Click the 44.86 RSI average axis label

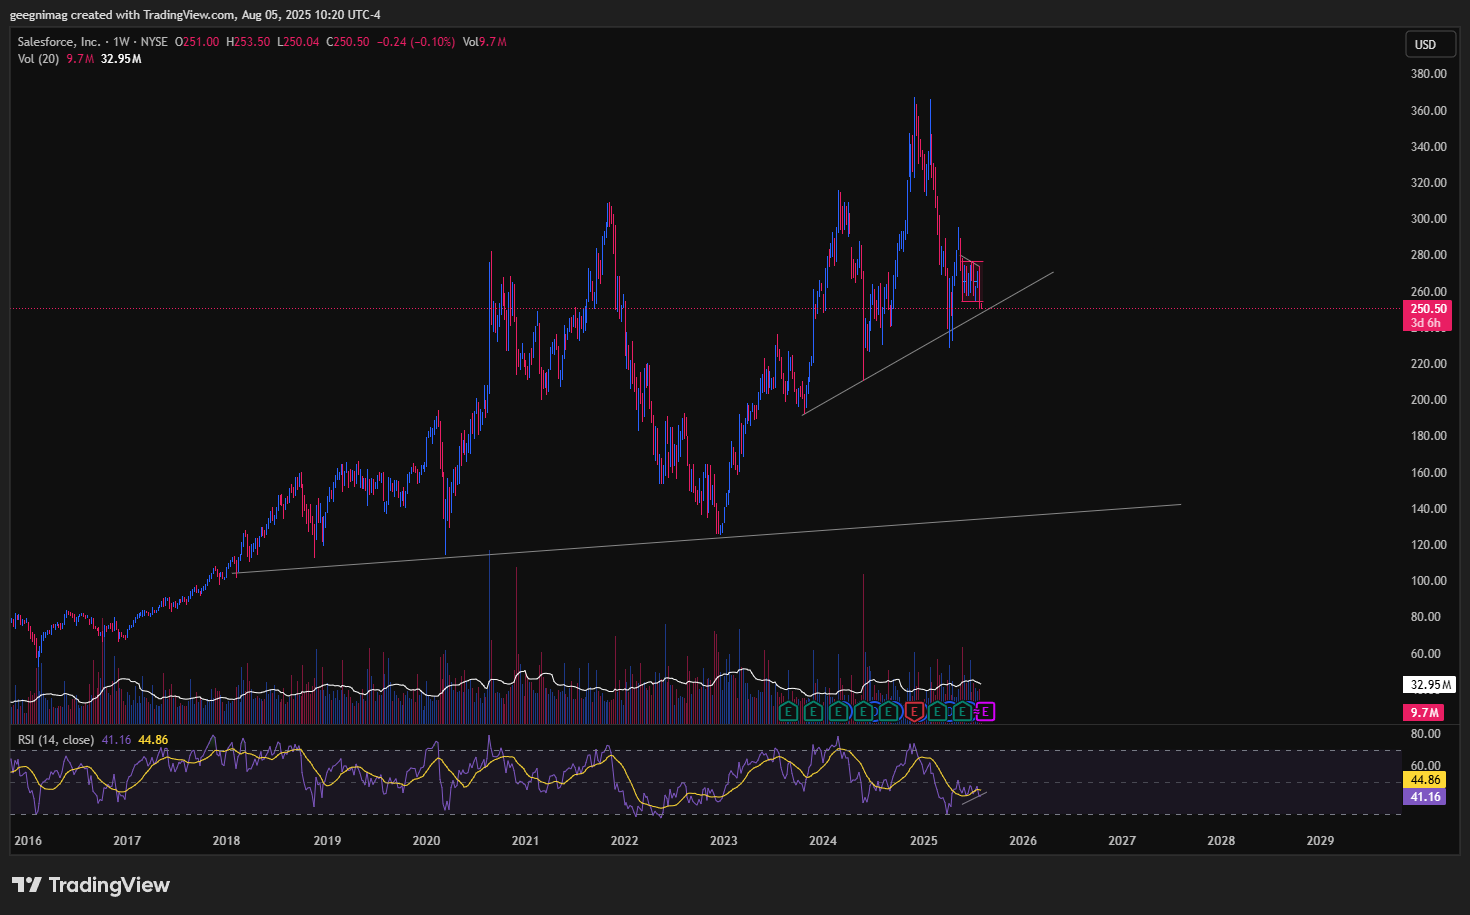(1425, 780)
